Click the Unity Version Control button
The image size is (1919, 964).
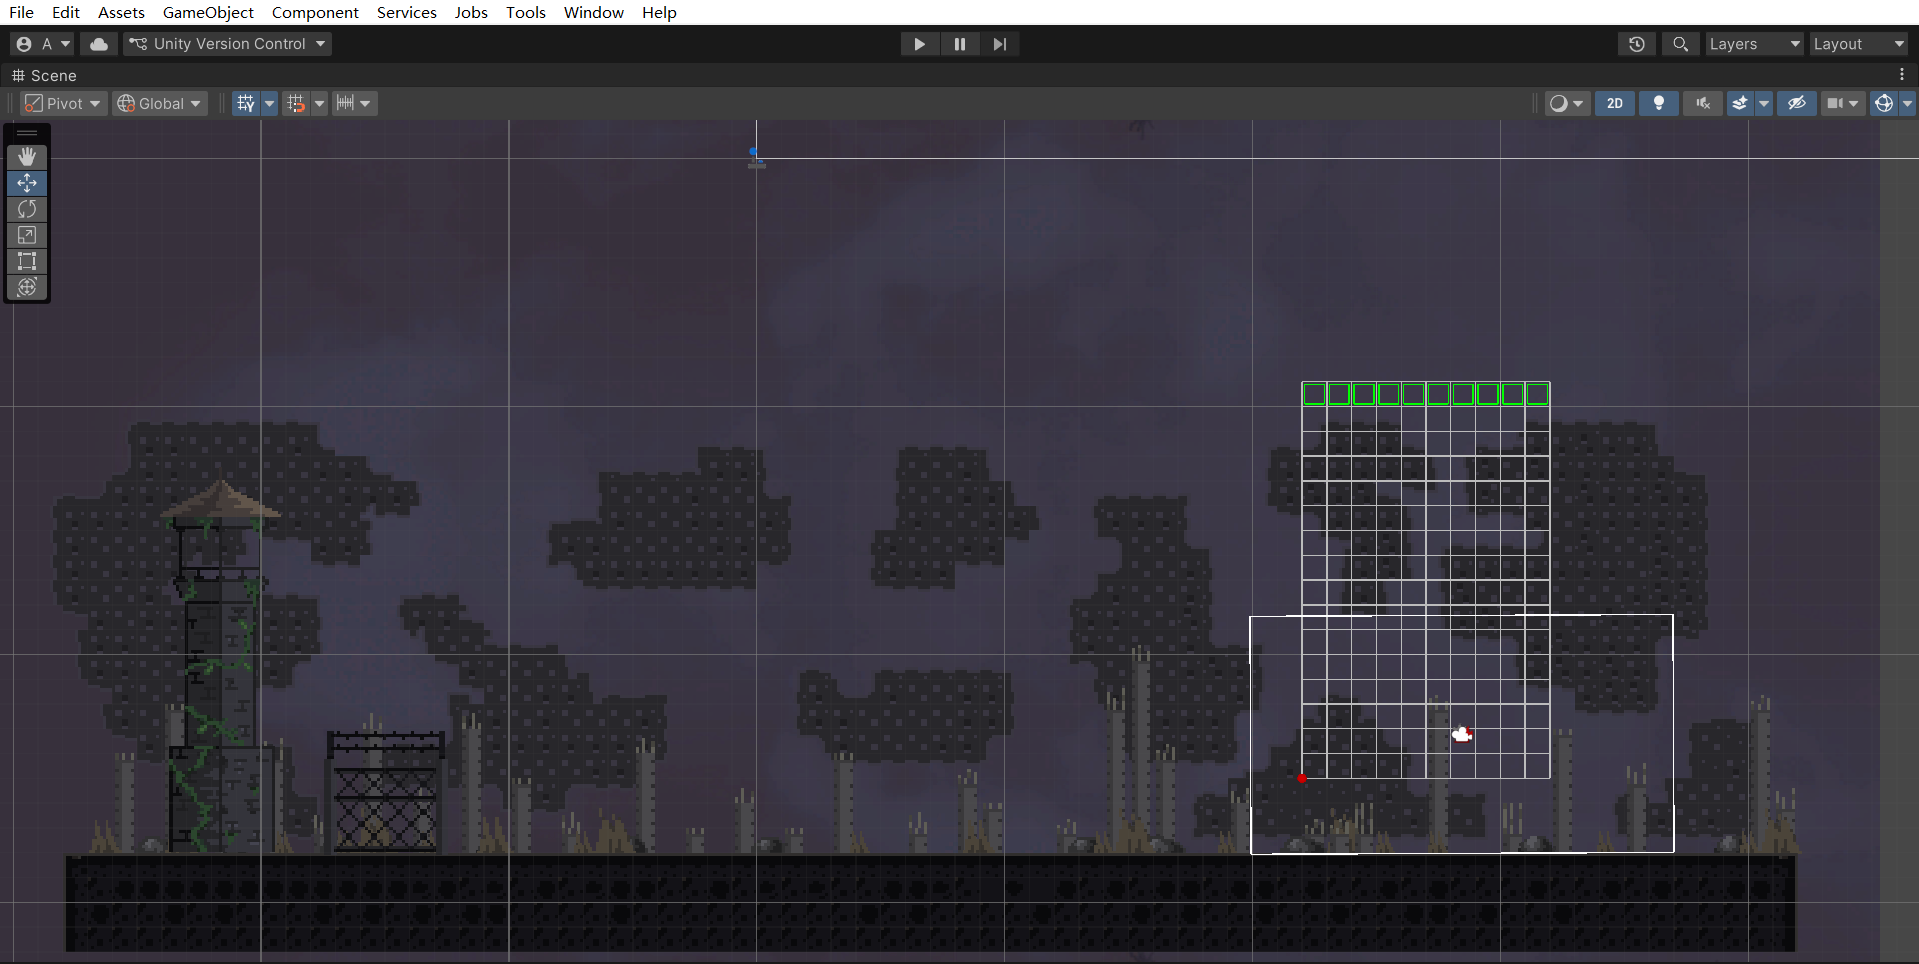pyautogui.click(x=228, y=44)
